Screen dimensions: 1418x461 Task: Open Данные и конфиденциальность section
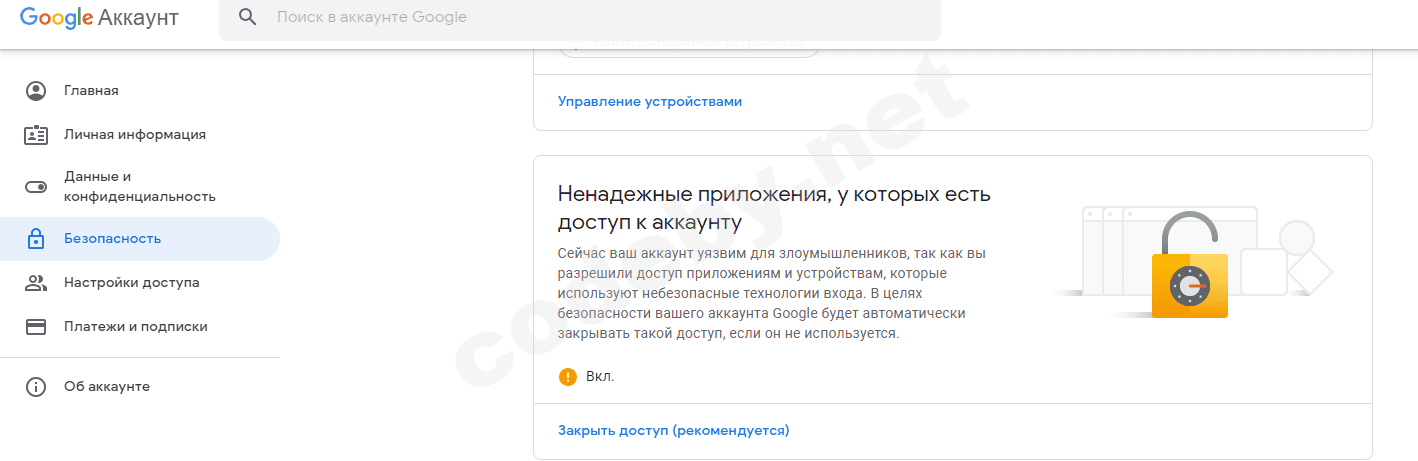click(x=140, y=186)
